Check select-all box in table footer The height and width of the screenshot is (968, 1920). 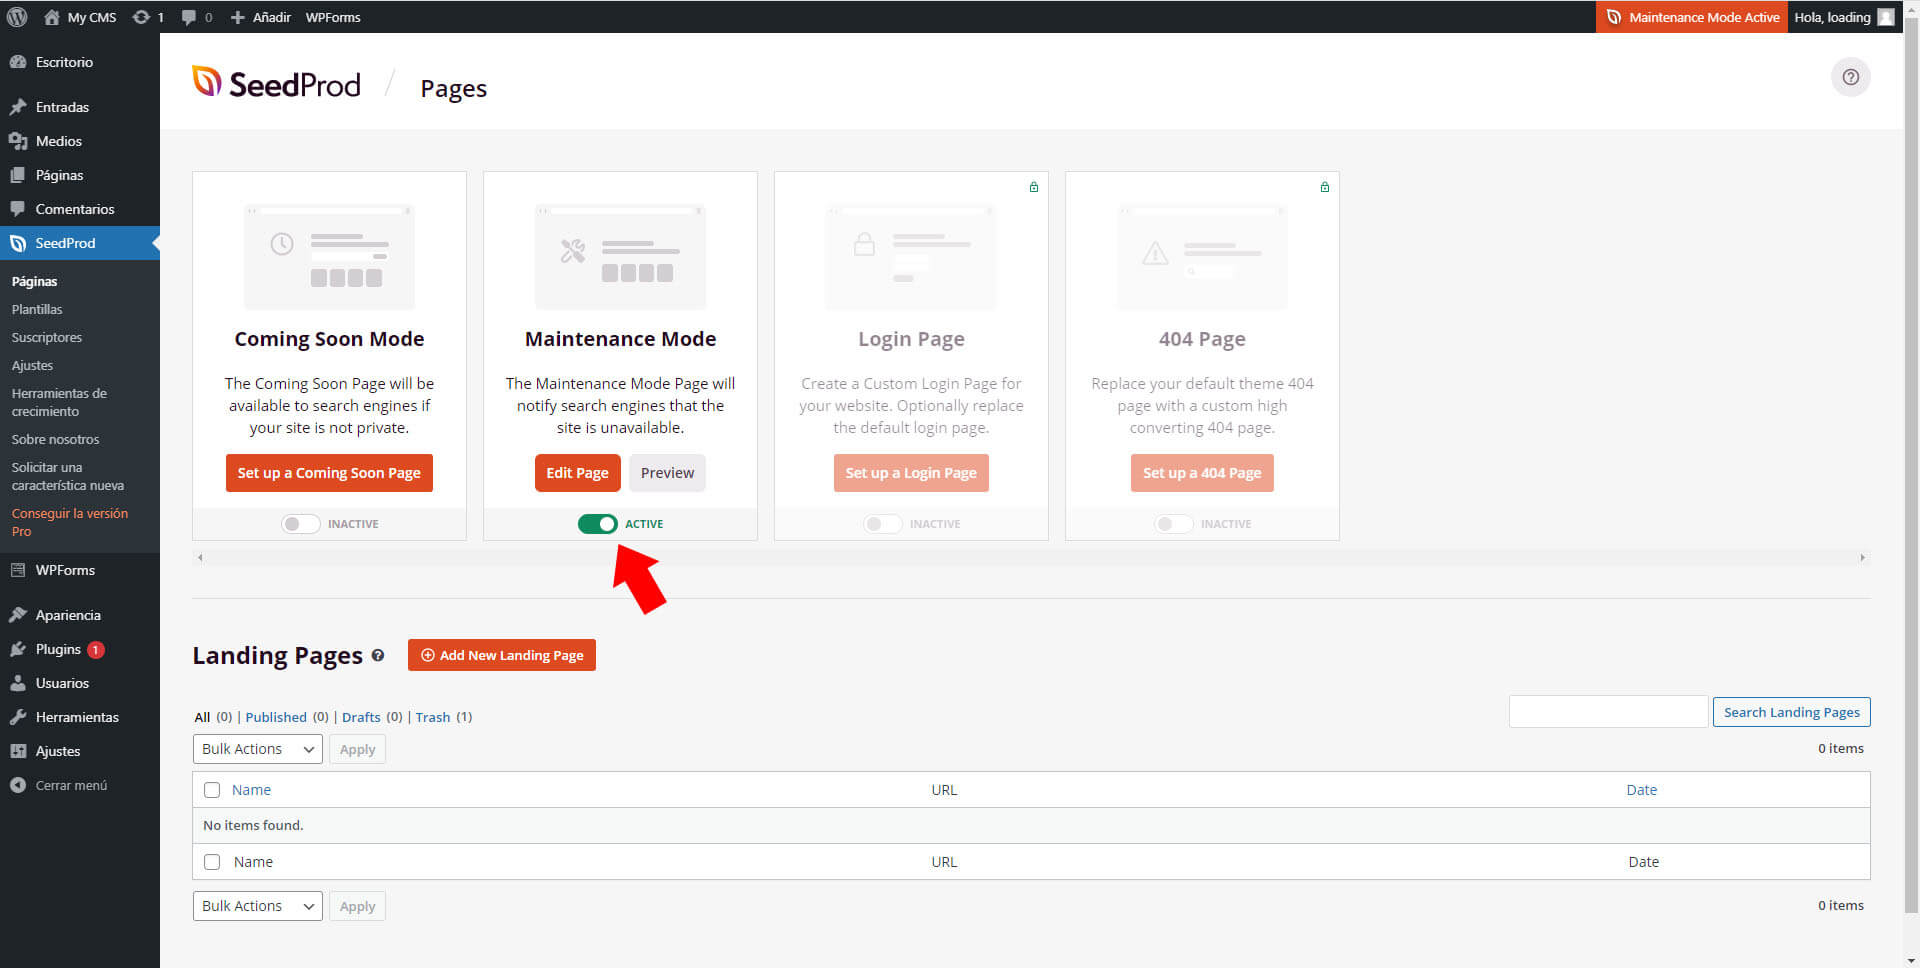(212, 862)
